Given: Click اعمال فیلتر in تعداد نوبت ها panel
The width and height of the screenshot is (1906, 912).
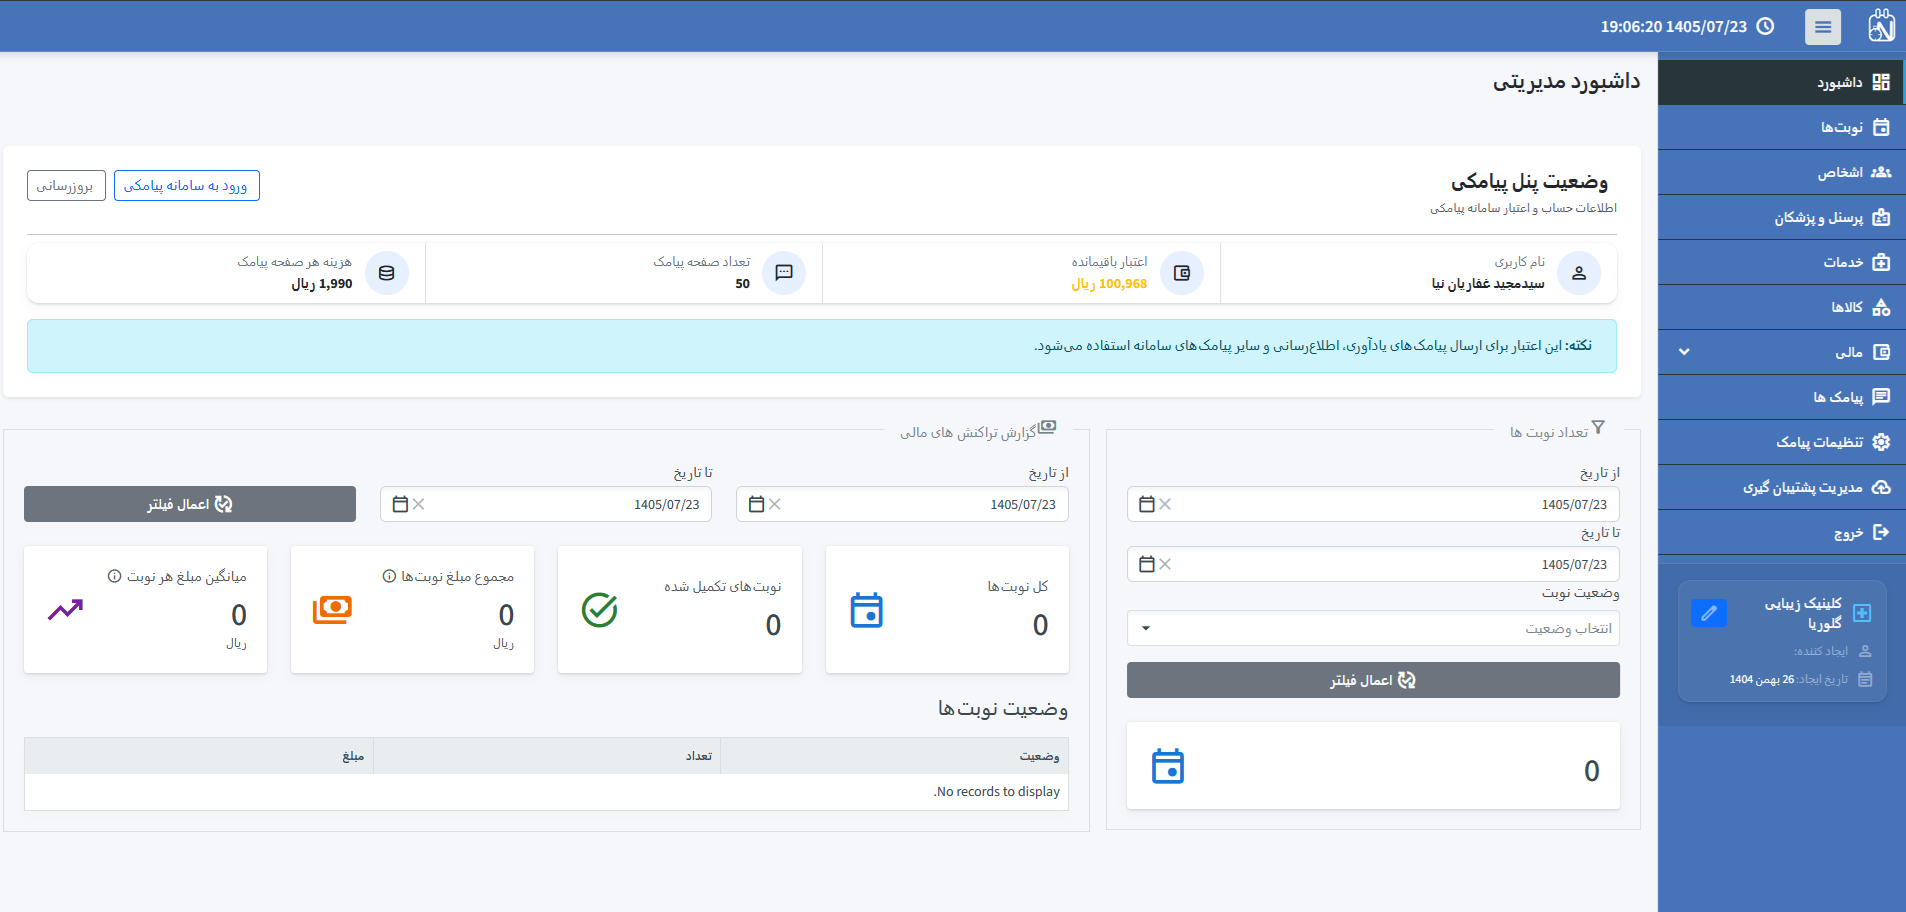Looking at the screenshot, I should point(1373,680).
